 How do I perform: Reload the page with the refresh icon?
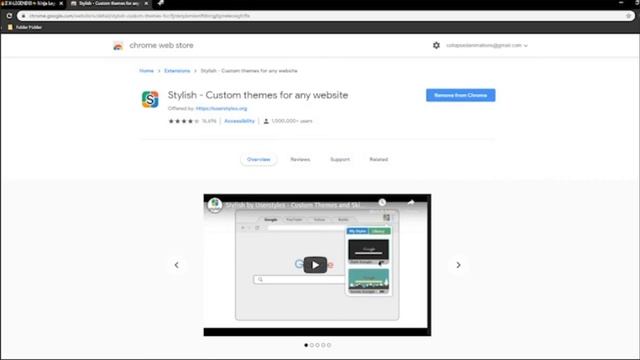pyautogui.click(x=9, y=16)
